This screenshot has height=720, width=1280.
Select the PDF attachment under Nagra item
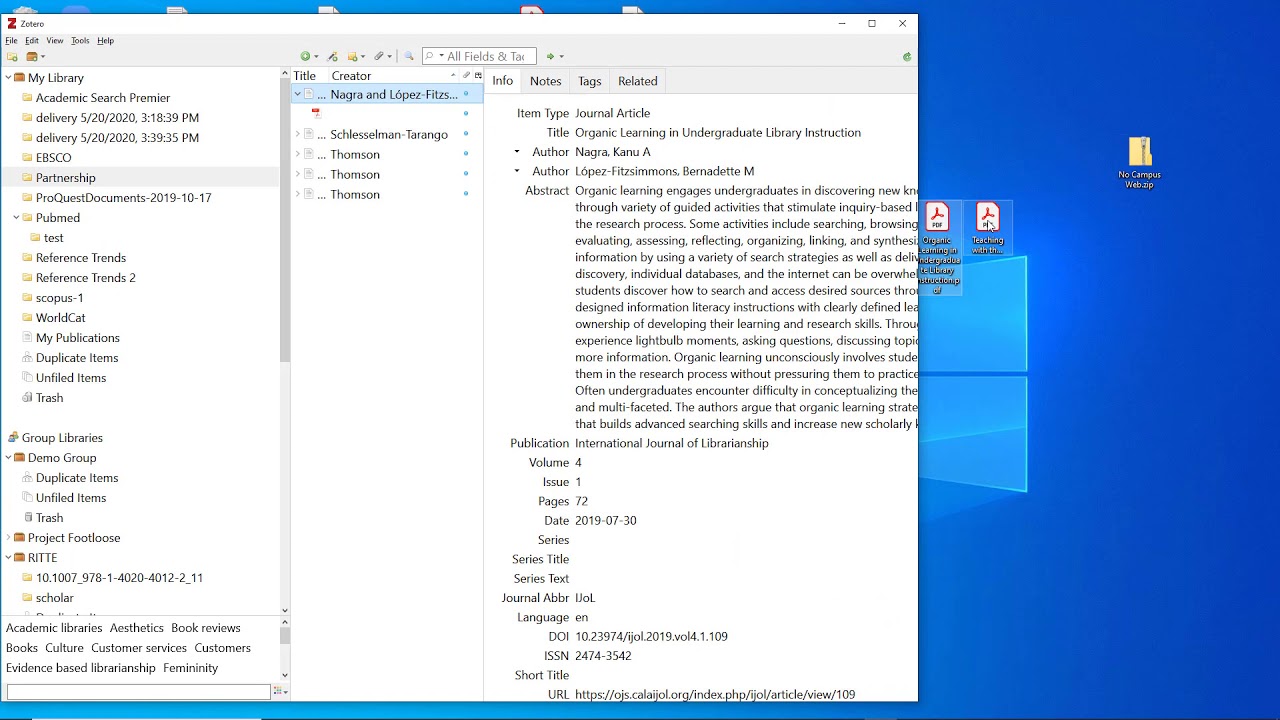(316, 114)
